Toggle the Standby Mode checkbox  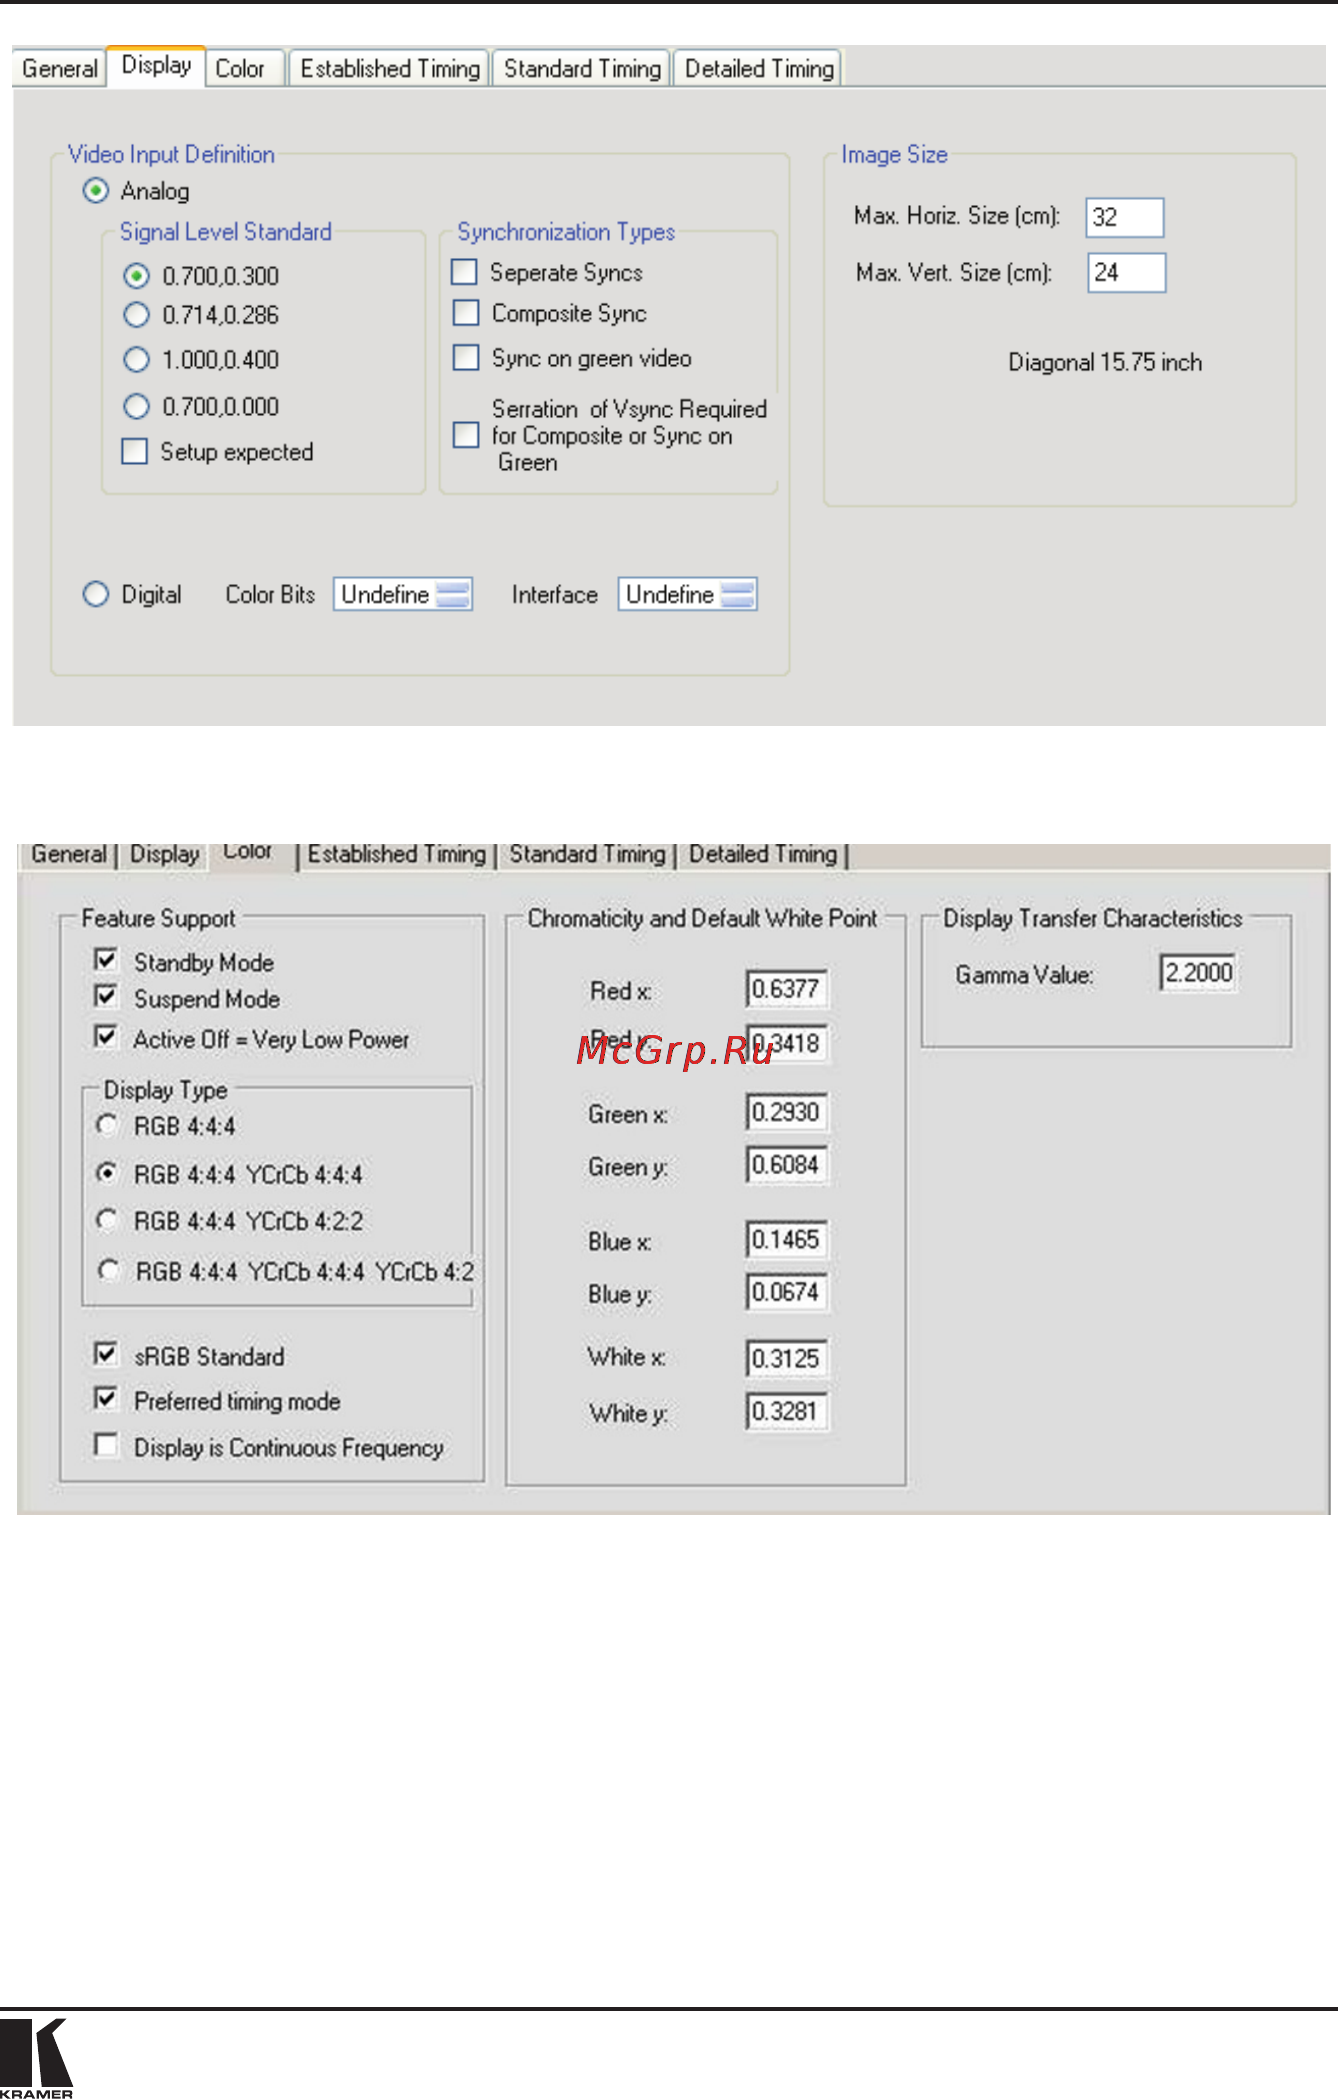[106, 960]
